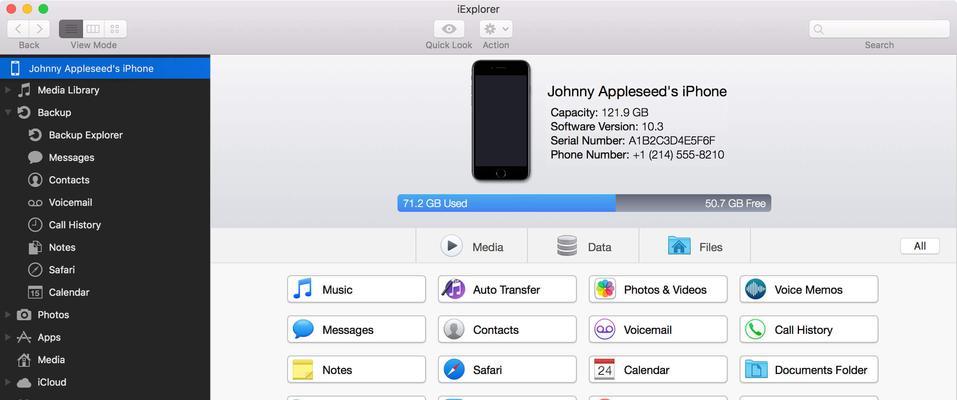Open the Auto Transfer button

[x=507, y=289]
